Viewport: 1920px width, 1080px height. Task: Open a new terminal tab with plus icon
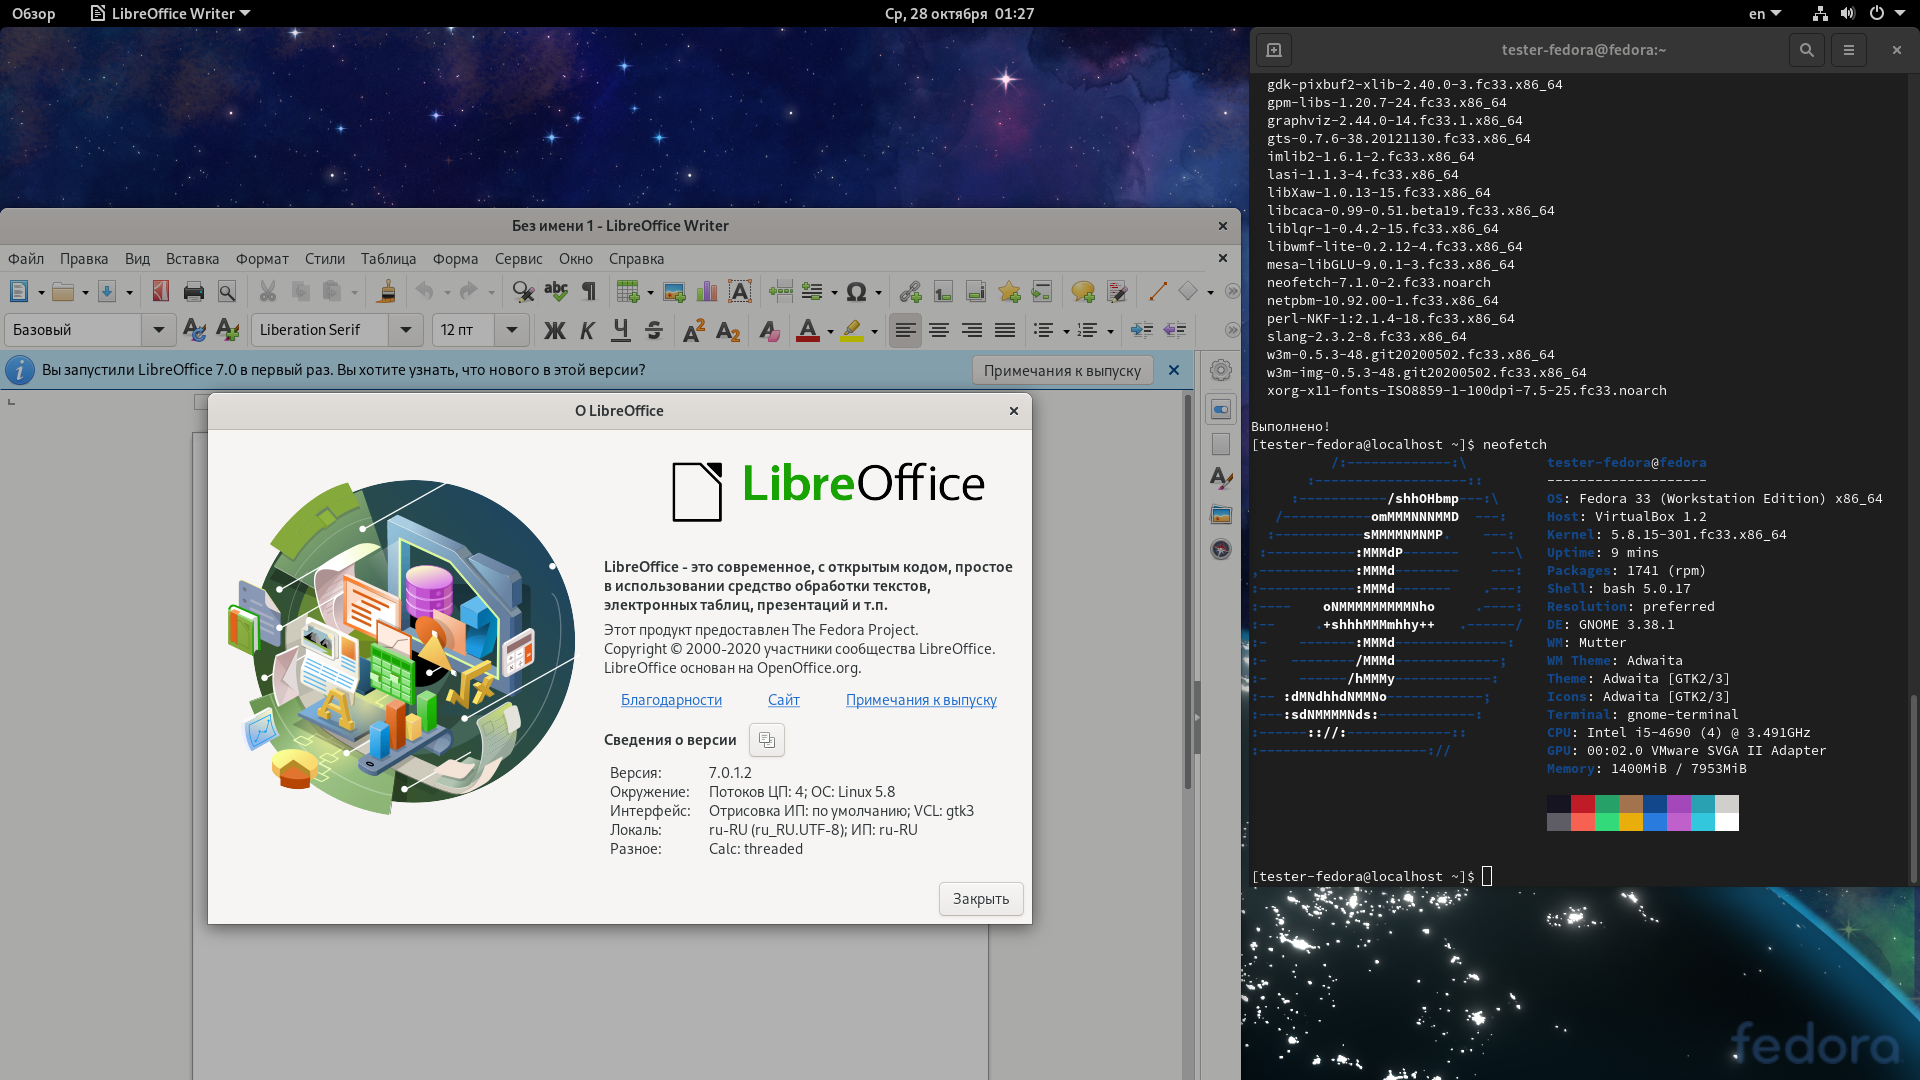pos(1274,50)
